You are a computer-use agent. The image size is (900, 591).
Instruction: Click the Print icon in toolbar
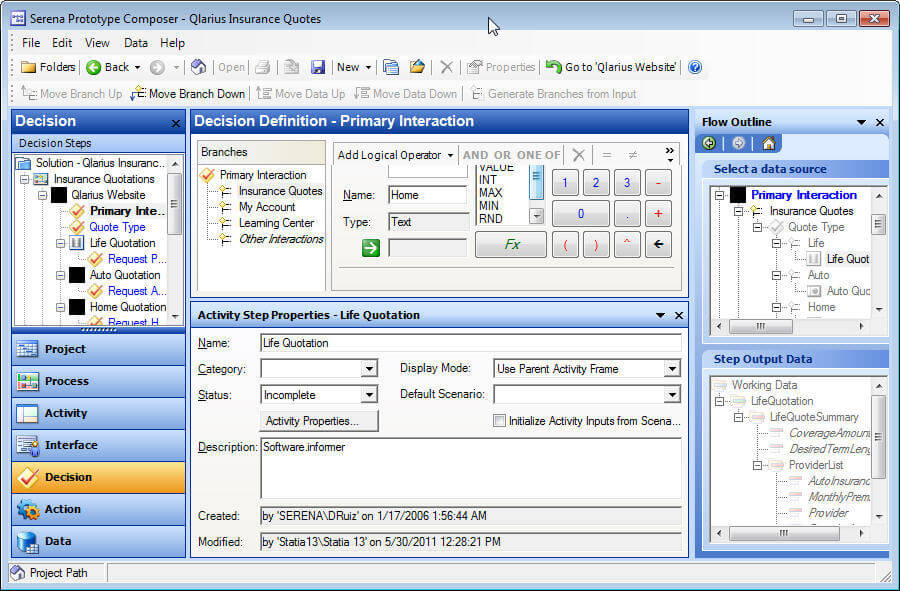262,67
